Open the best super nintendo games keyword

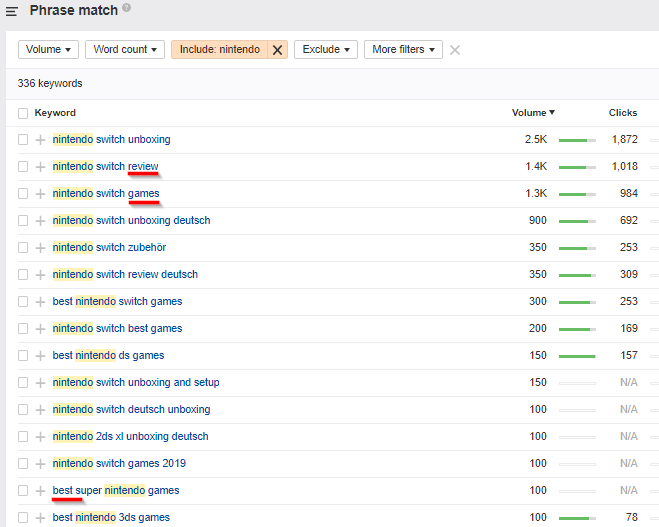click(x=116, y=491)
